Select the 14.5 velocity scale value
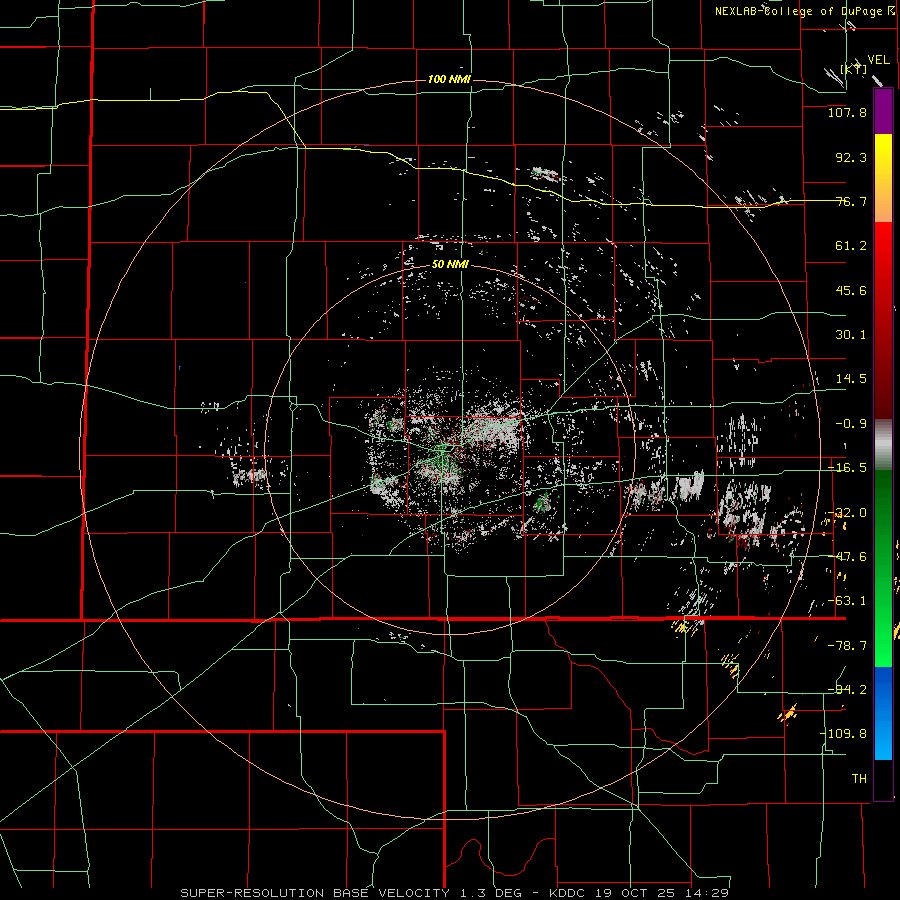Viewport: 900px width, 900px height. pyautogui.click(x=851, y=379)
